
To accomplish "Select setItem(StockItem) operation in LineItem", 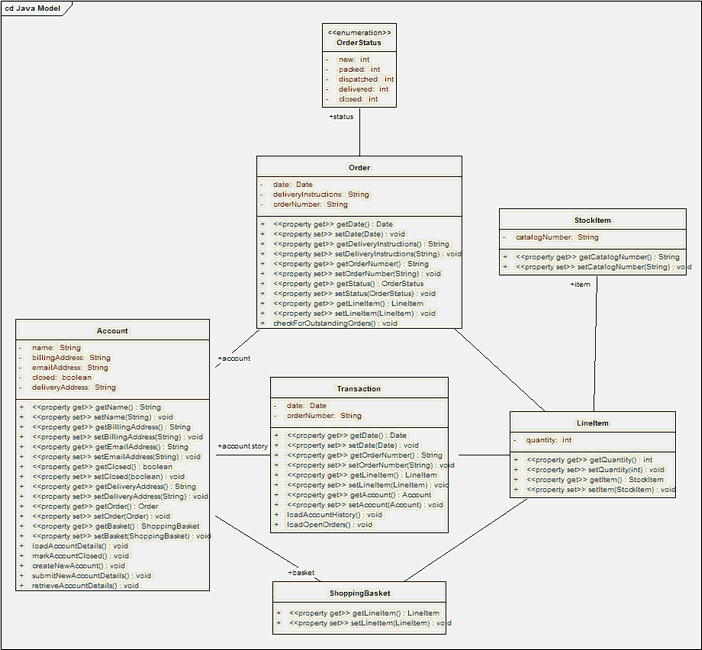I will click(x=601, y=489).
